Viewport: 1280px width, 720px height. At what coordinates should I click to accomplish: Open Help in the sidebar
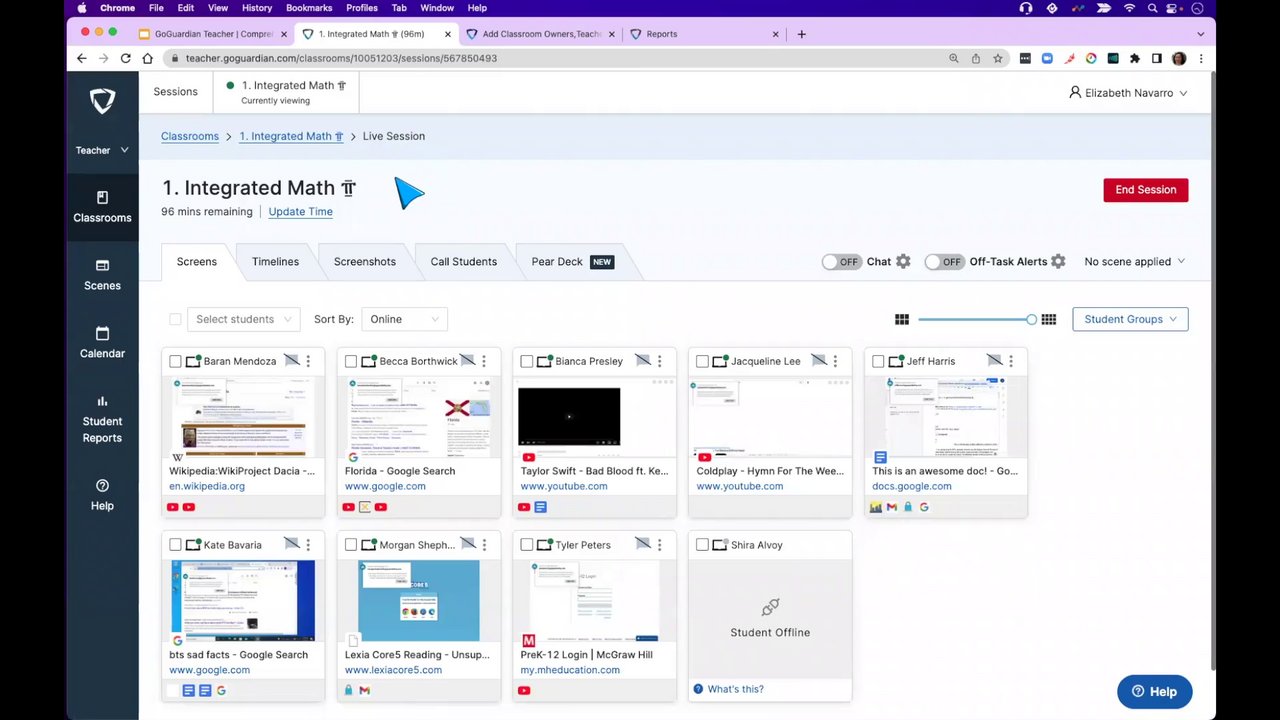[x=102, y=495]
